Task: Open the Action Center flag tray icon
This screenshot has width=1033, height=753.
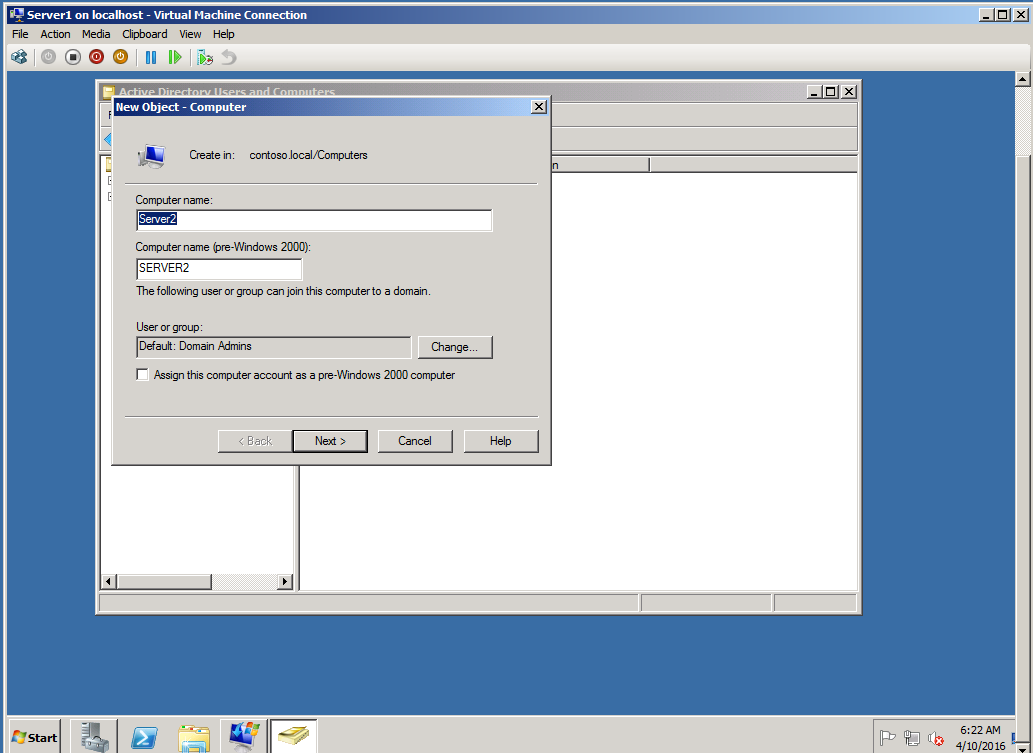Action: [x=887, y=738]
